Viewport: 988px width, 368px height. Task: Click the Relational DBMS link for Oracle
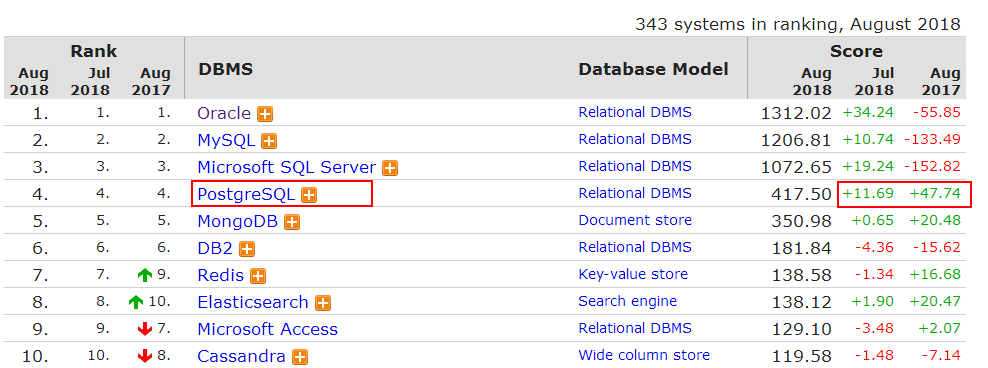pyautogui.click(x=635, y=113)
